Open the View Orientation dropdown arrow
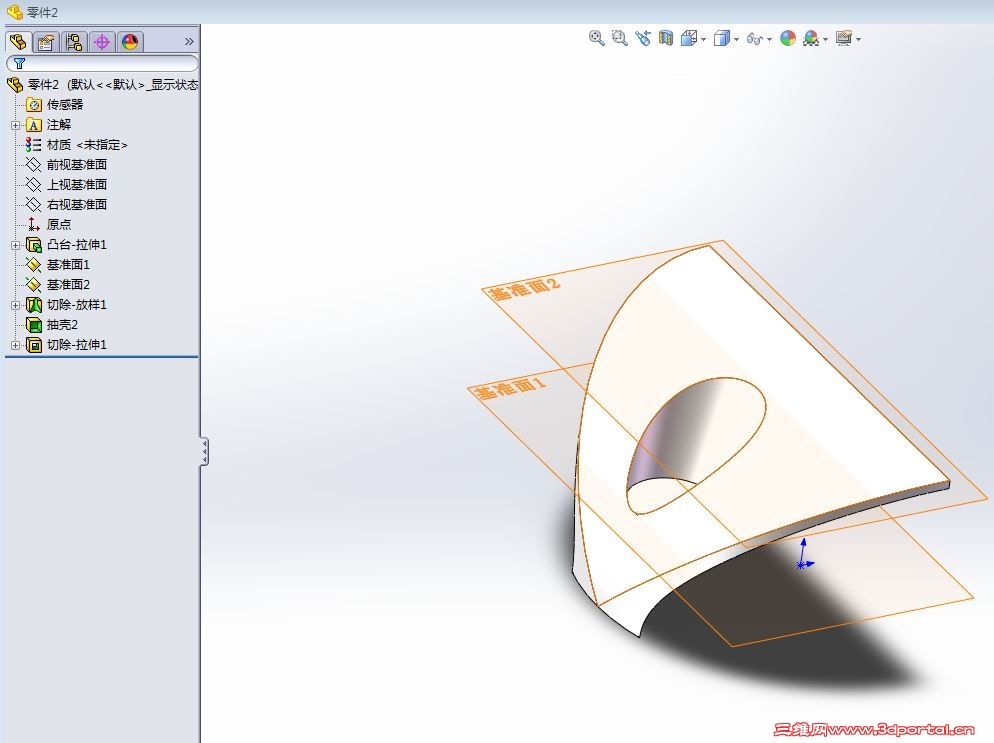 [704, 39]
